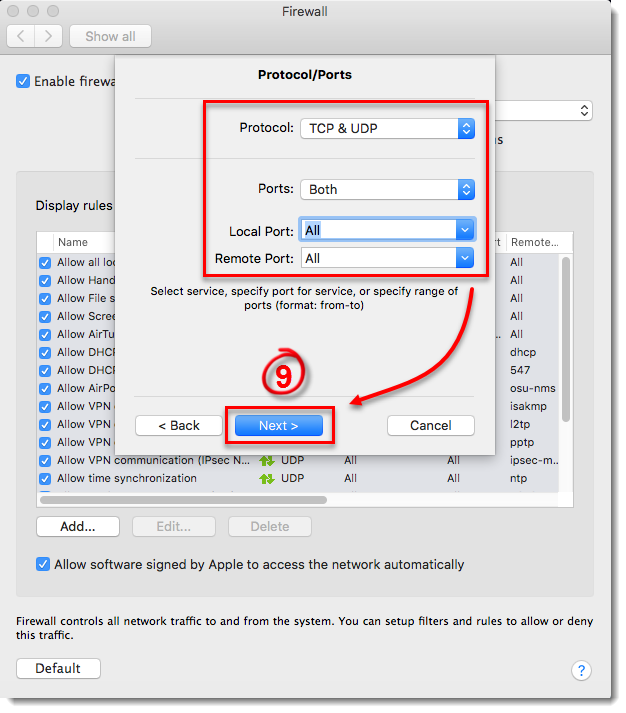Click direction arrows icon of IPsec VPN rule

tap(267, 461)
